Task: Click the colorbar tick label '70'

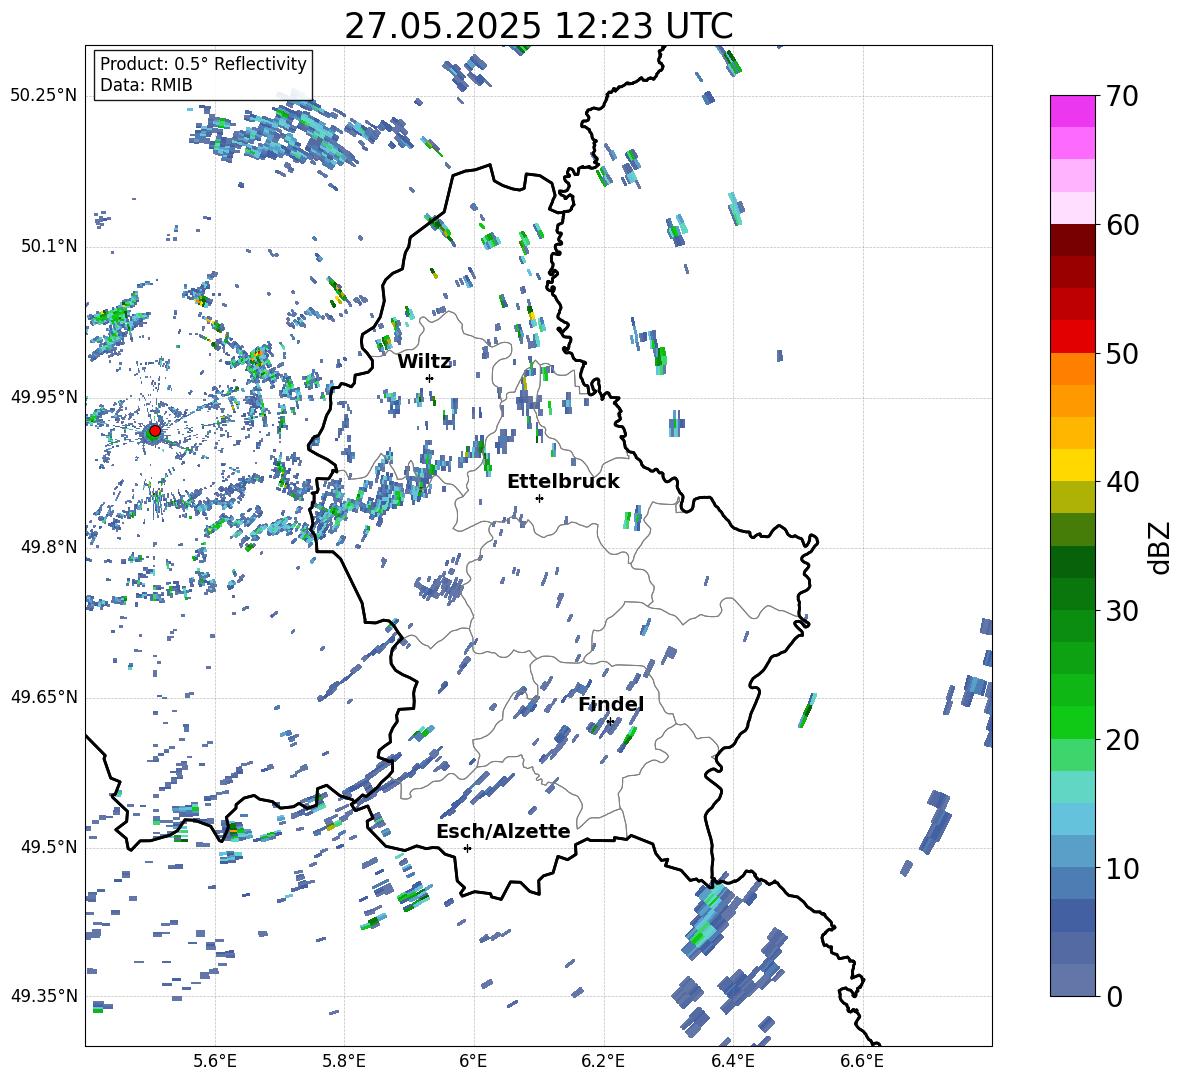Action: (x=1122, y=97)
